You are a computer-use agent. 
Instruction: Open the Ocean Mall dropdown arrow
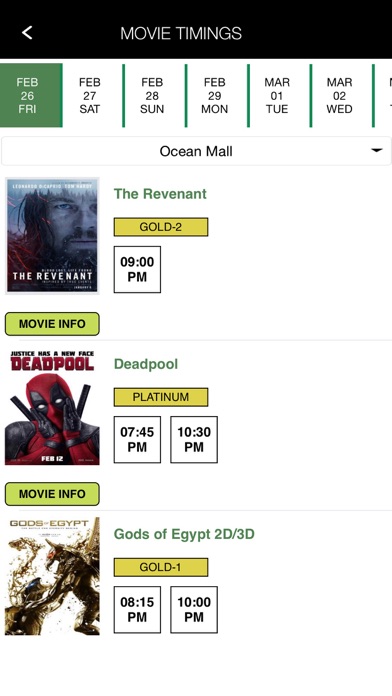tap(376, 151)
